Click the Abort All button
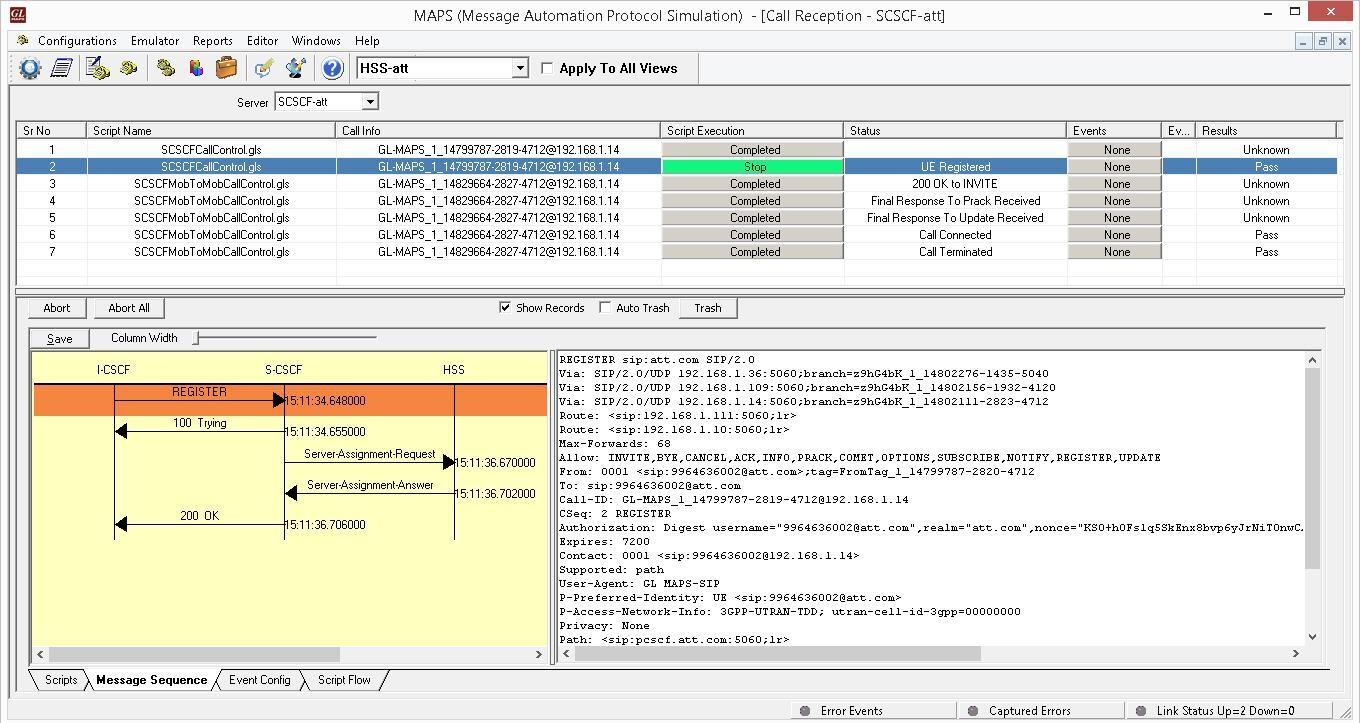1360x723 pixels. pyautogui.click(x=129, y=308)
